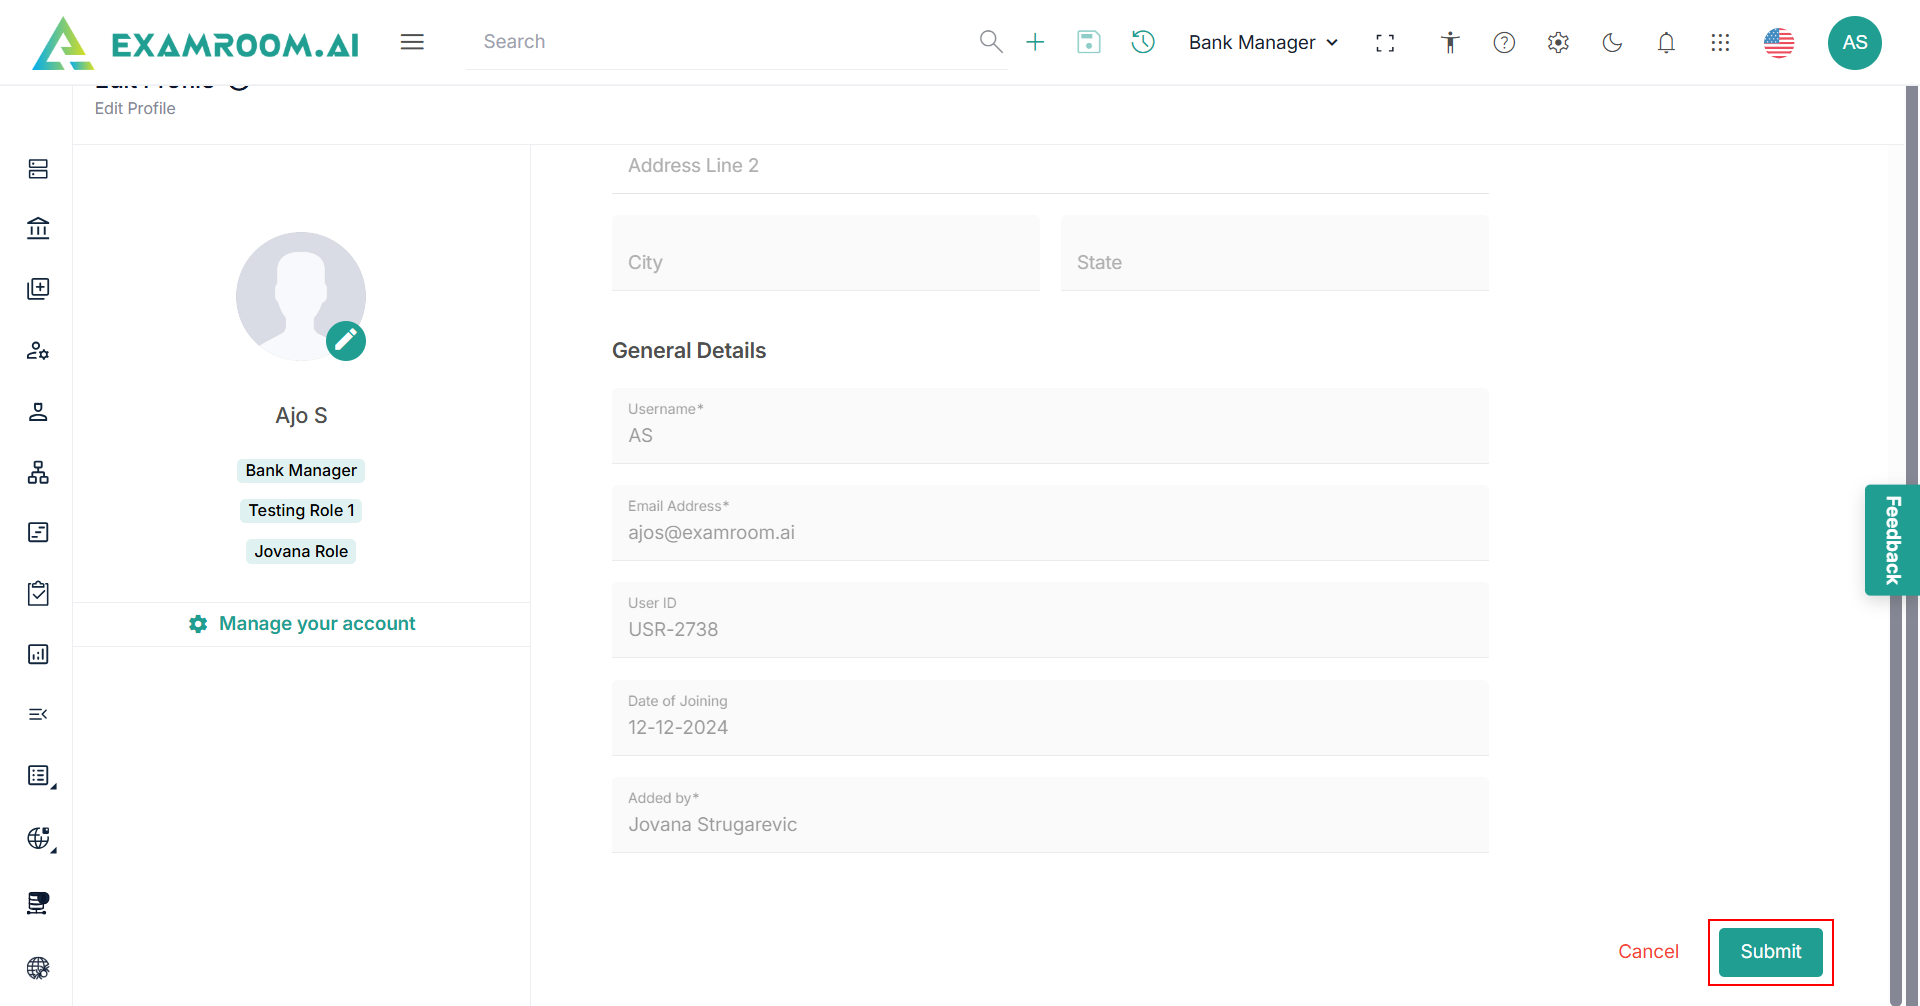Click the Submit button
1920x1006 pixels.
coord(1770,952)
